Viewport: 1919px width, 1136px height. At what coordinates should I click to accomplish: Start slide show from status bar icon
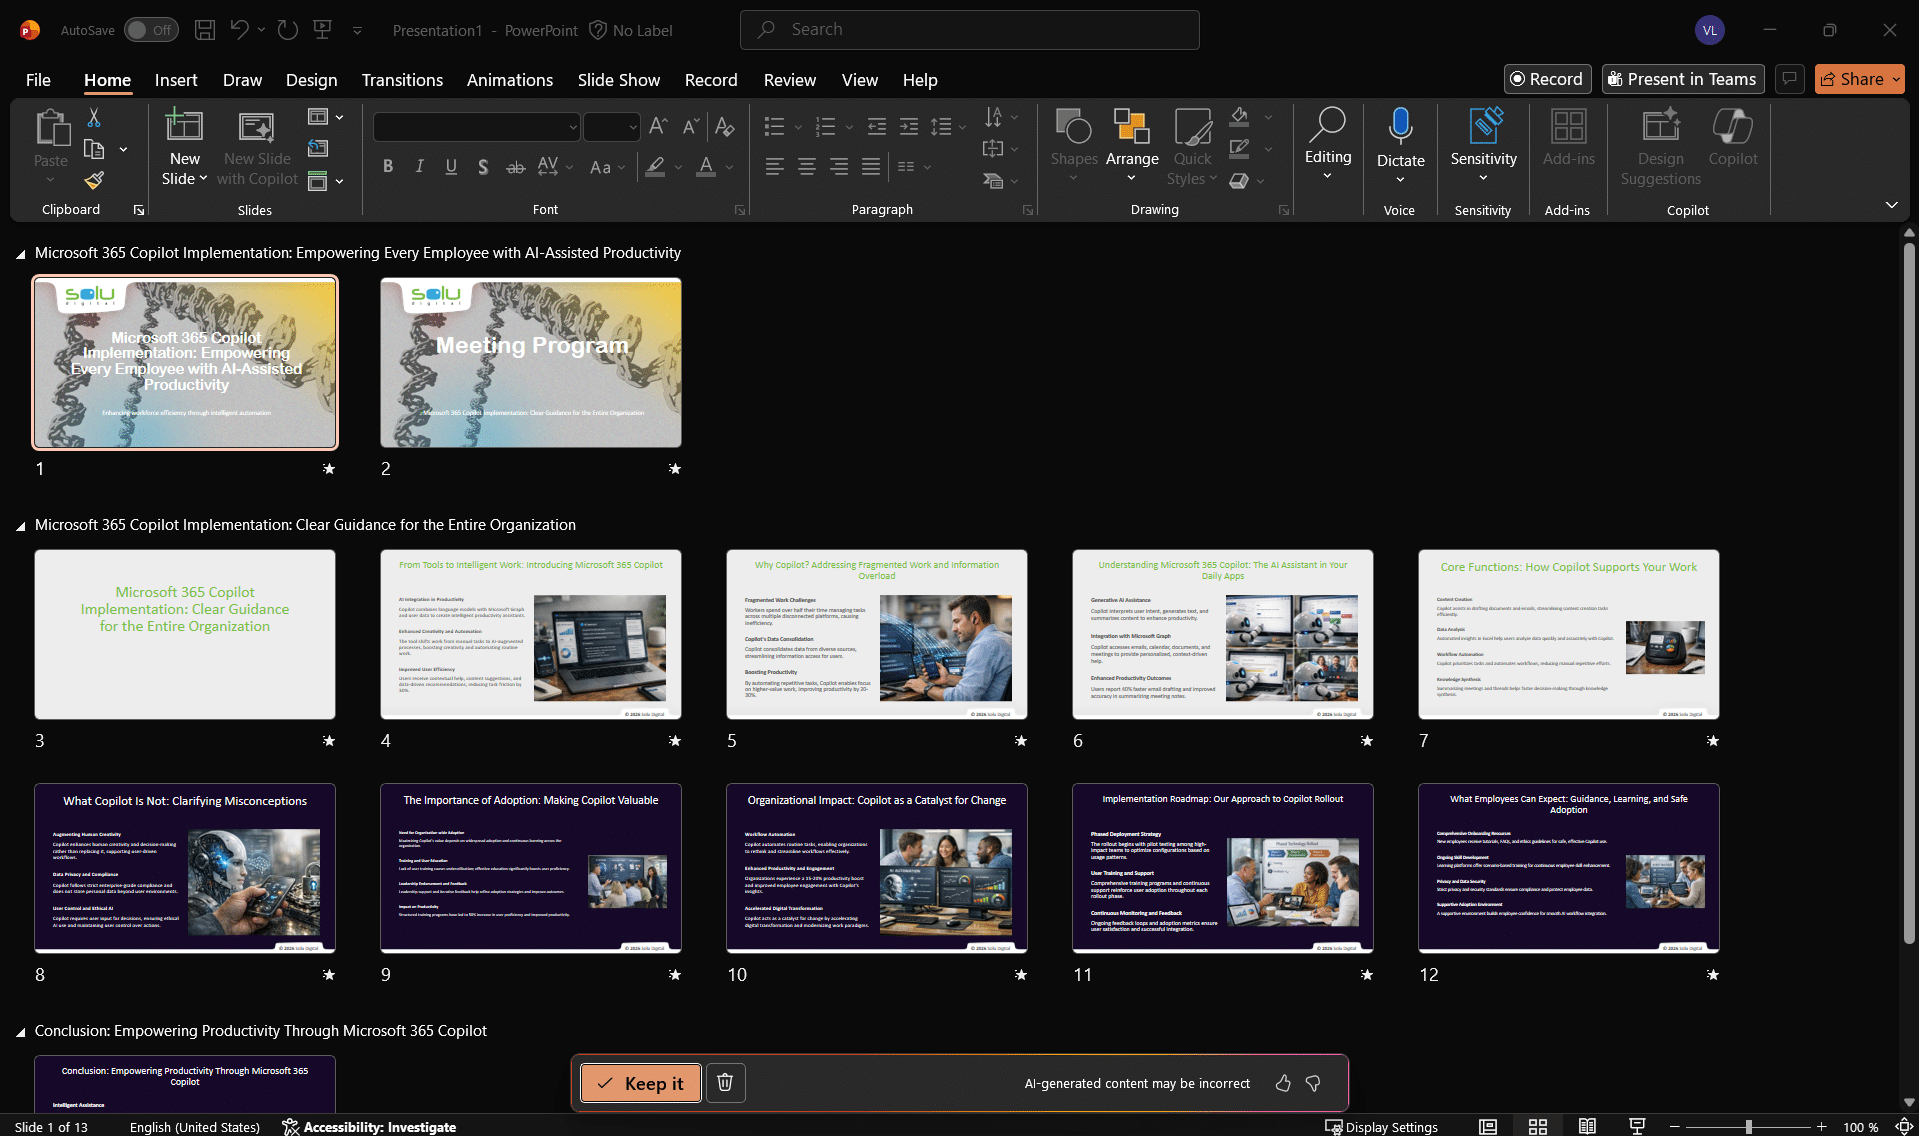tap(1637, 1127)
